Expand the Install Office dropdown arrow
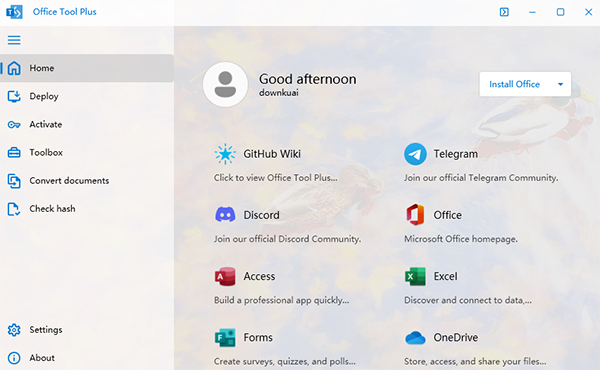 click(x=560, y=84)
